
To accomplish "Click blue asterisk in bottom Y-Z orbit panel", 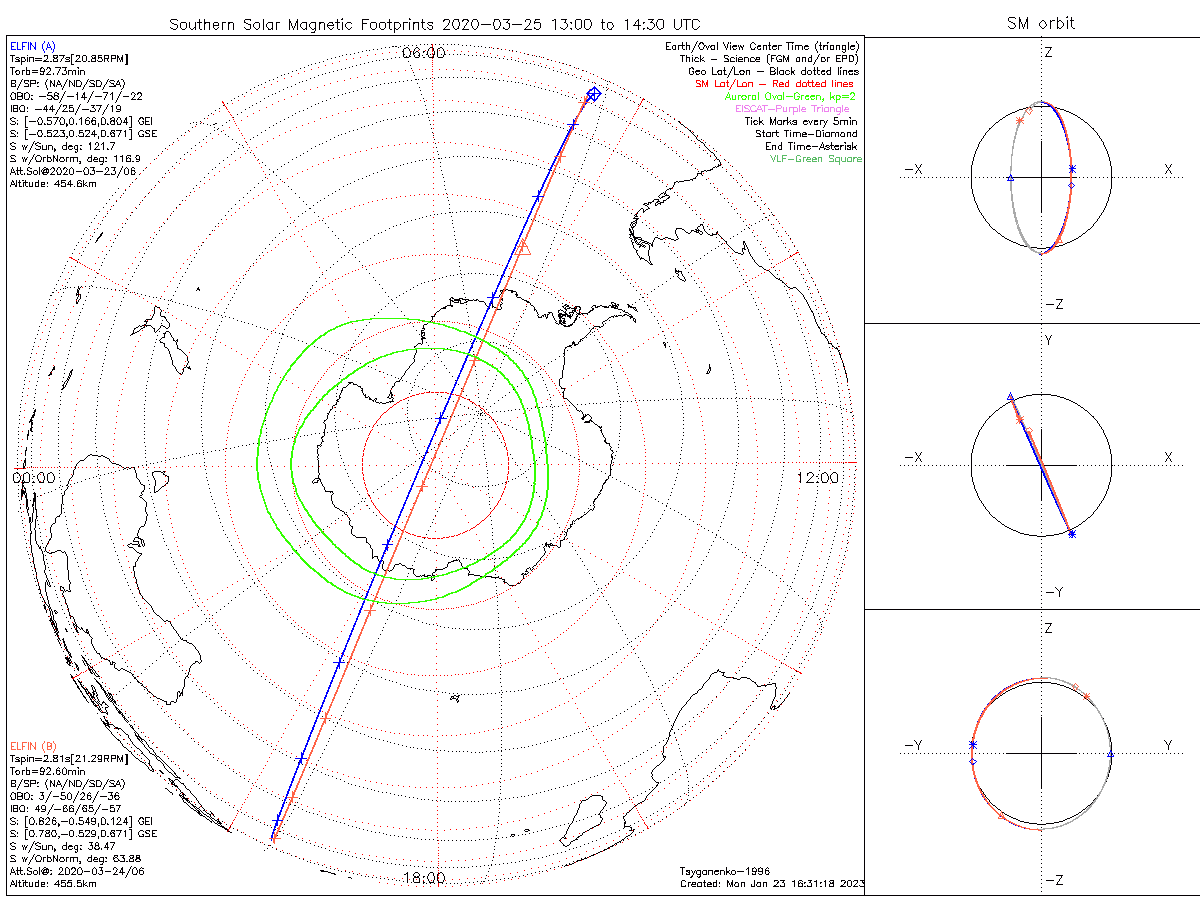I will [x=972, y=744].
